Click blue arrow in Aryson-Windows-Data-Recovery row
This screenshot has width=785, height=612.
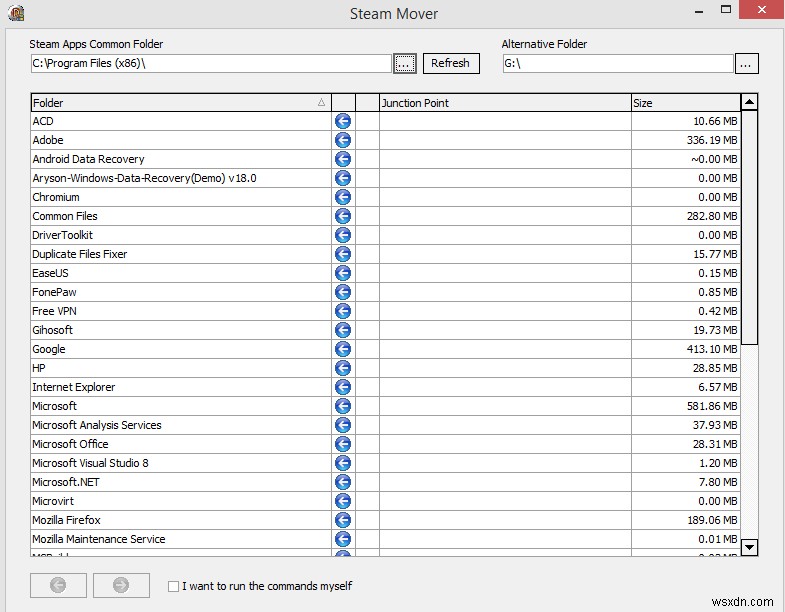click(343, 178)
